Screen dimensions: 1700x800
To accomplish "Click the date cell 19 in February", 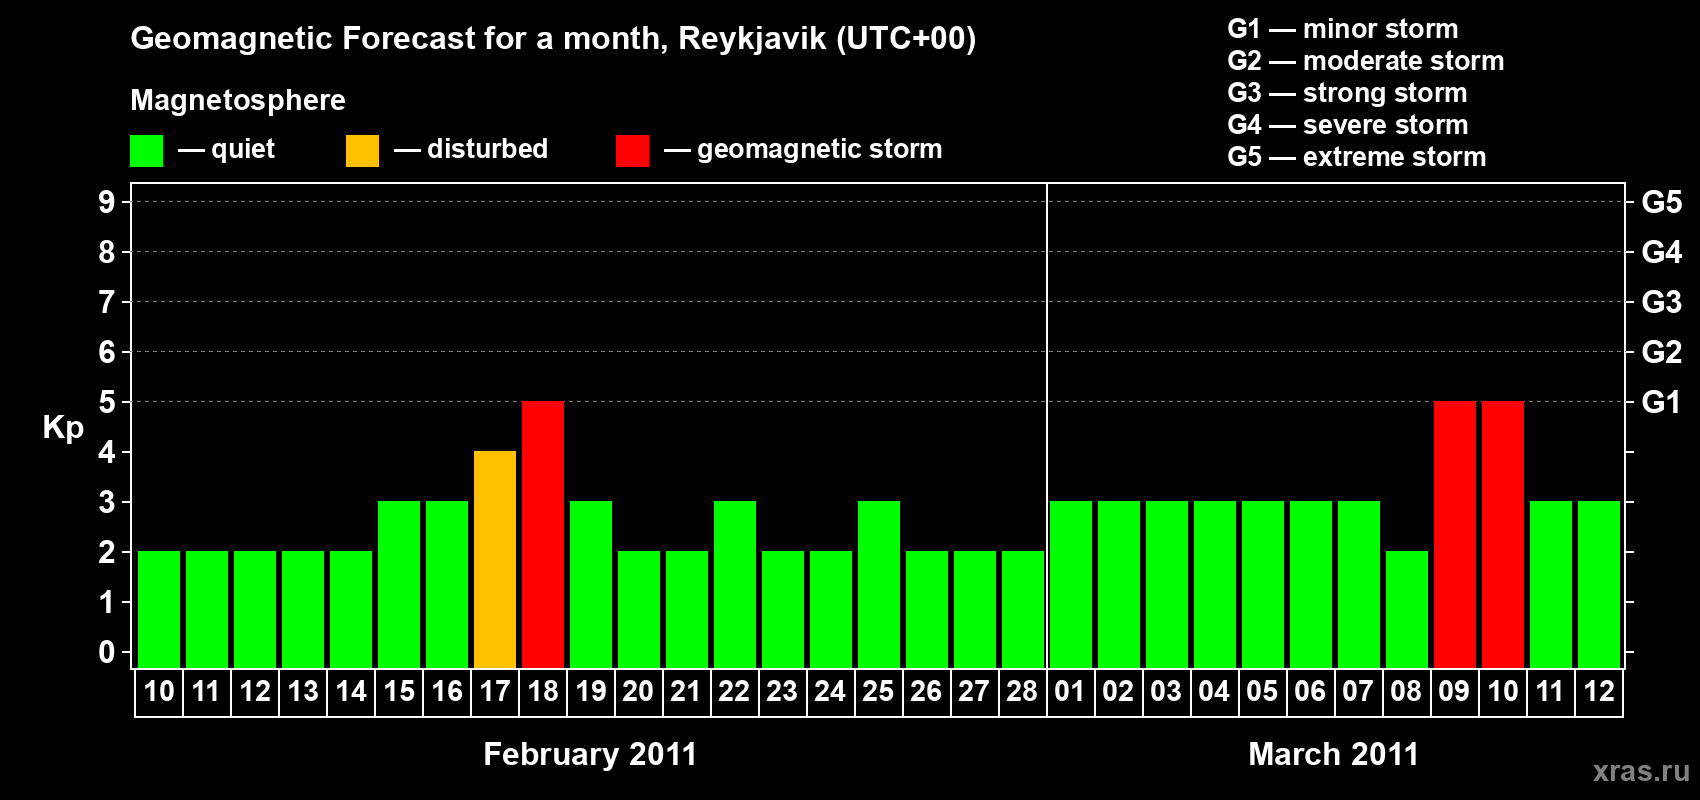I will point(591,692).
